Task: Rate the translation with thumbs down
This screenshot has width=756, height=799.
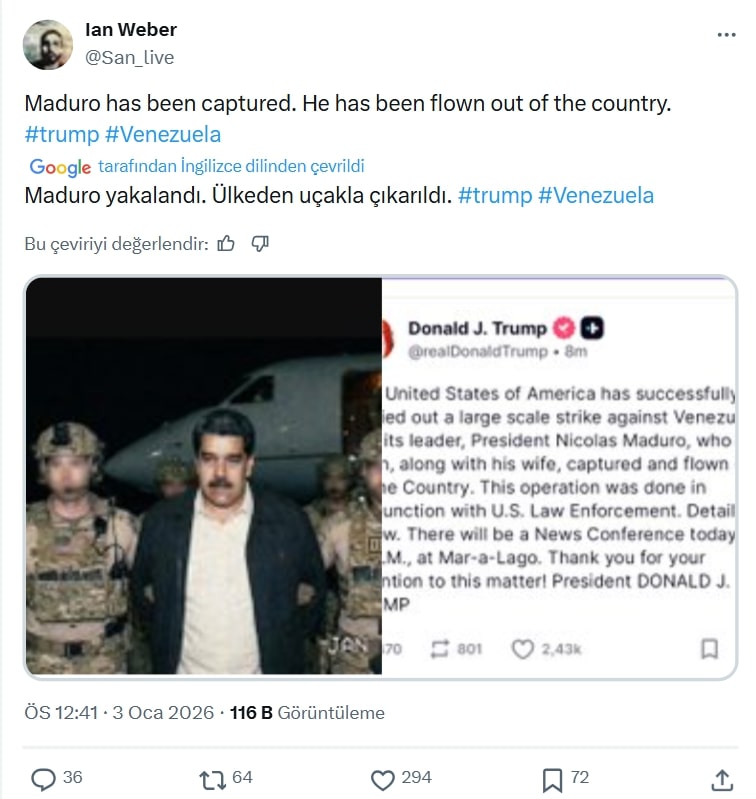Action: click(x=260, y=243)
